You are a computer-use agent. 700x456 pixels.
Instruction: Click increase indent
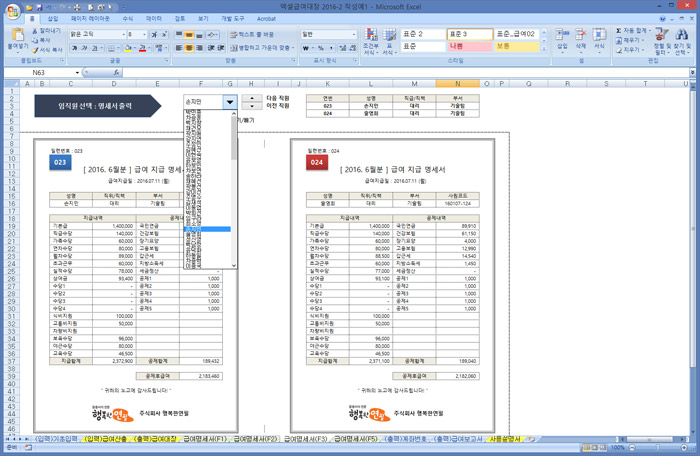click(x=221, y=48)
